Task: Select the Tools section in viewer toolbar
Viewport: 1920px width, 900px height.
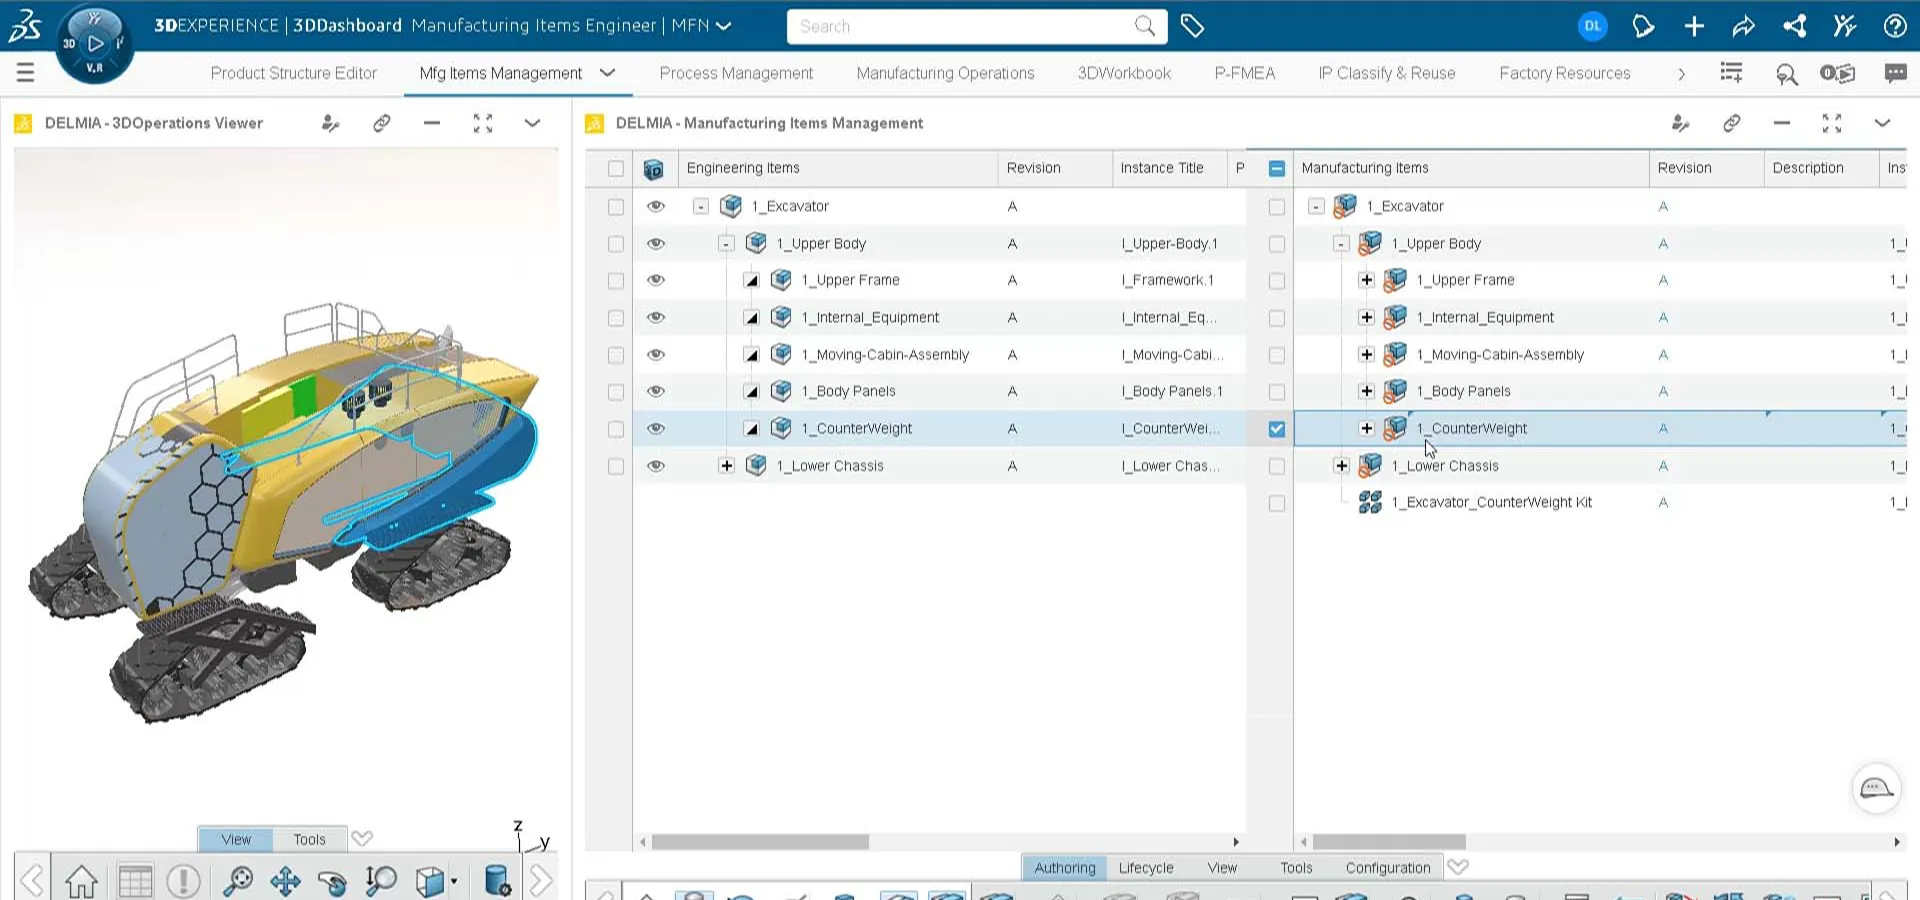Action: click(x=309, y=839)
